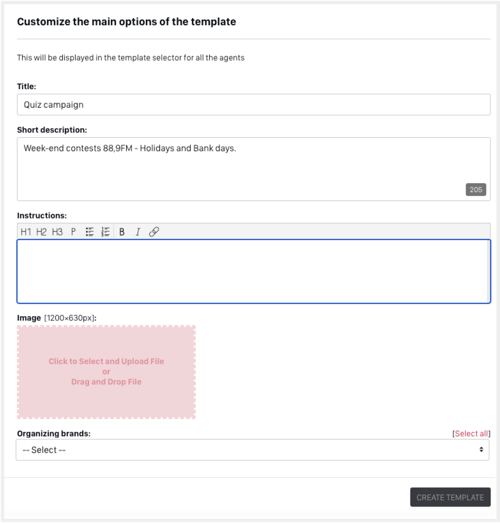The image size is (500, 523).
Task: Click the Short description label
Action: [x=52, y=130]
